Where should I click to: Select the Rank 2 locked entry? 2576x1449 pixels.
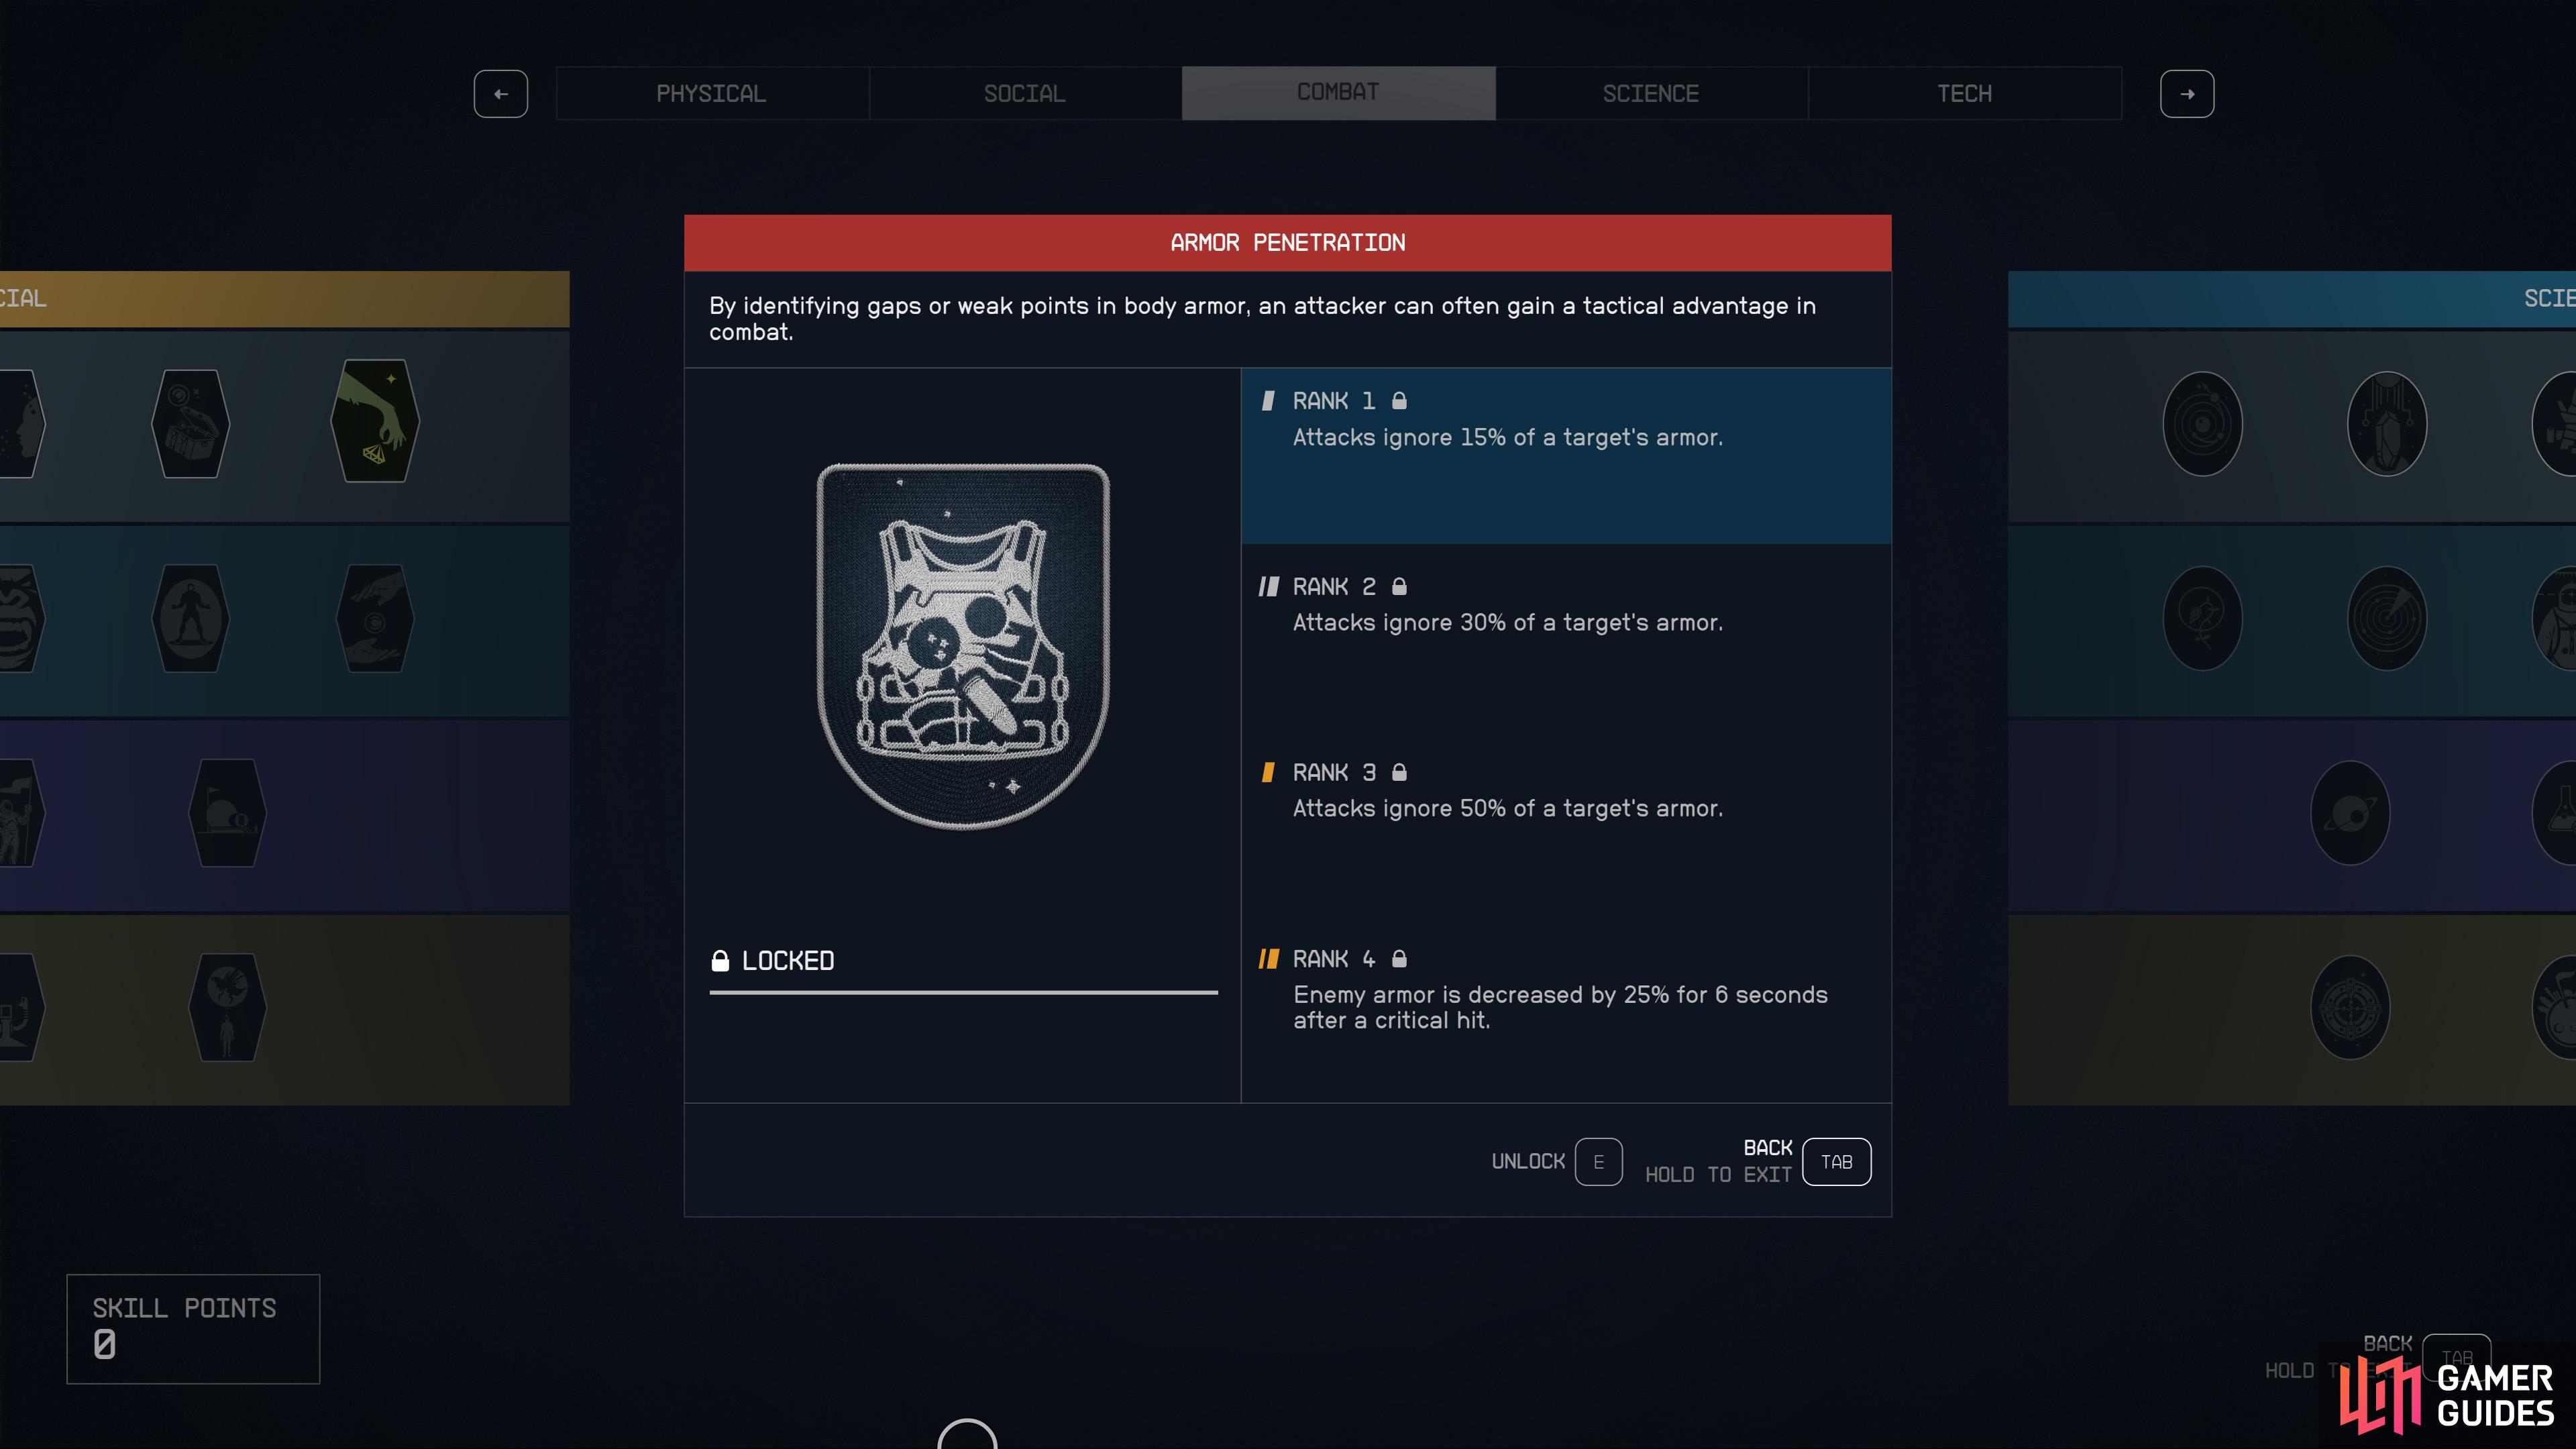pyautogui.click(x=1566, y=640)
